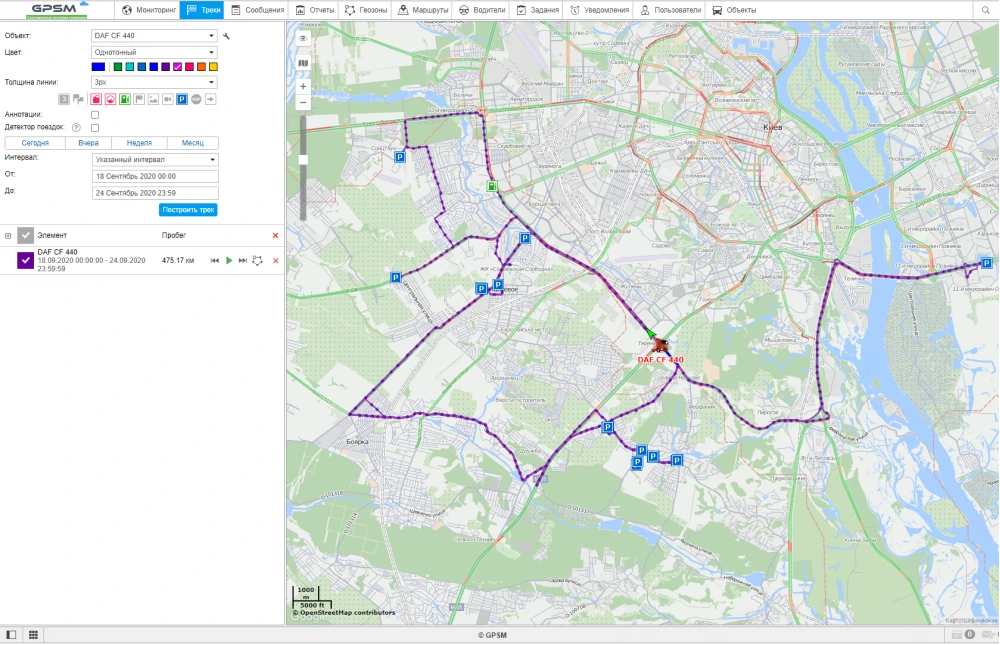The width and height of the screenshot is (1000, 645).
Task: Toggle the fuel filling marker icon
Action: [125, 99]
